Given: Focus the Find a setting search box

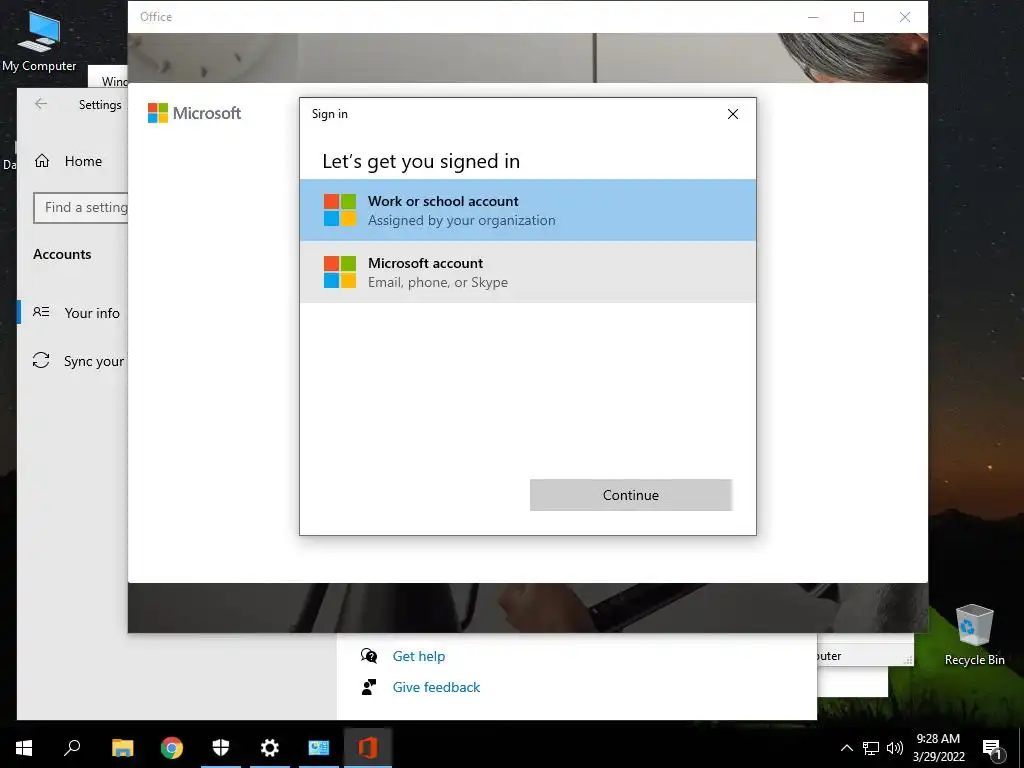Looking at the screenshot, I should [81, 208].
